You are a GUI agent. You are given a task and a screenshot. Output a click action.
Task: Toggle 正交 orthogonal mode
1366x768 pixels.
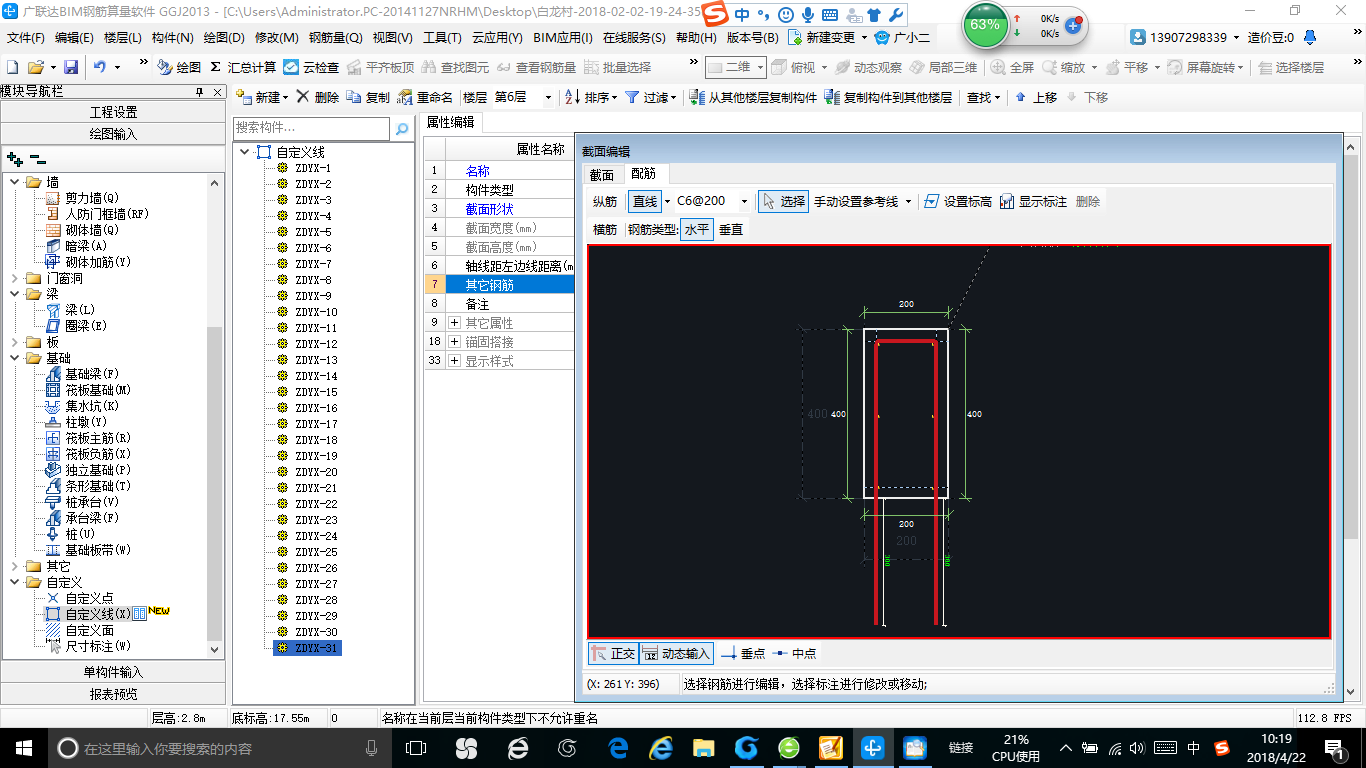(x=613, y=653)
